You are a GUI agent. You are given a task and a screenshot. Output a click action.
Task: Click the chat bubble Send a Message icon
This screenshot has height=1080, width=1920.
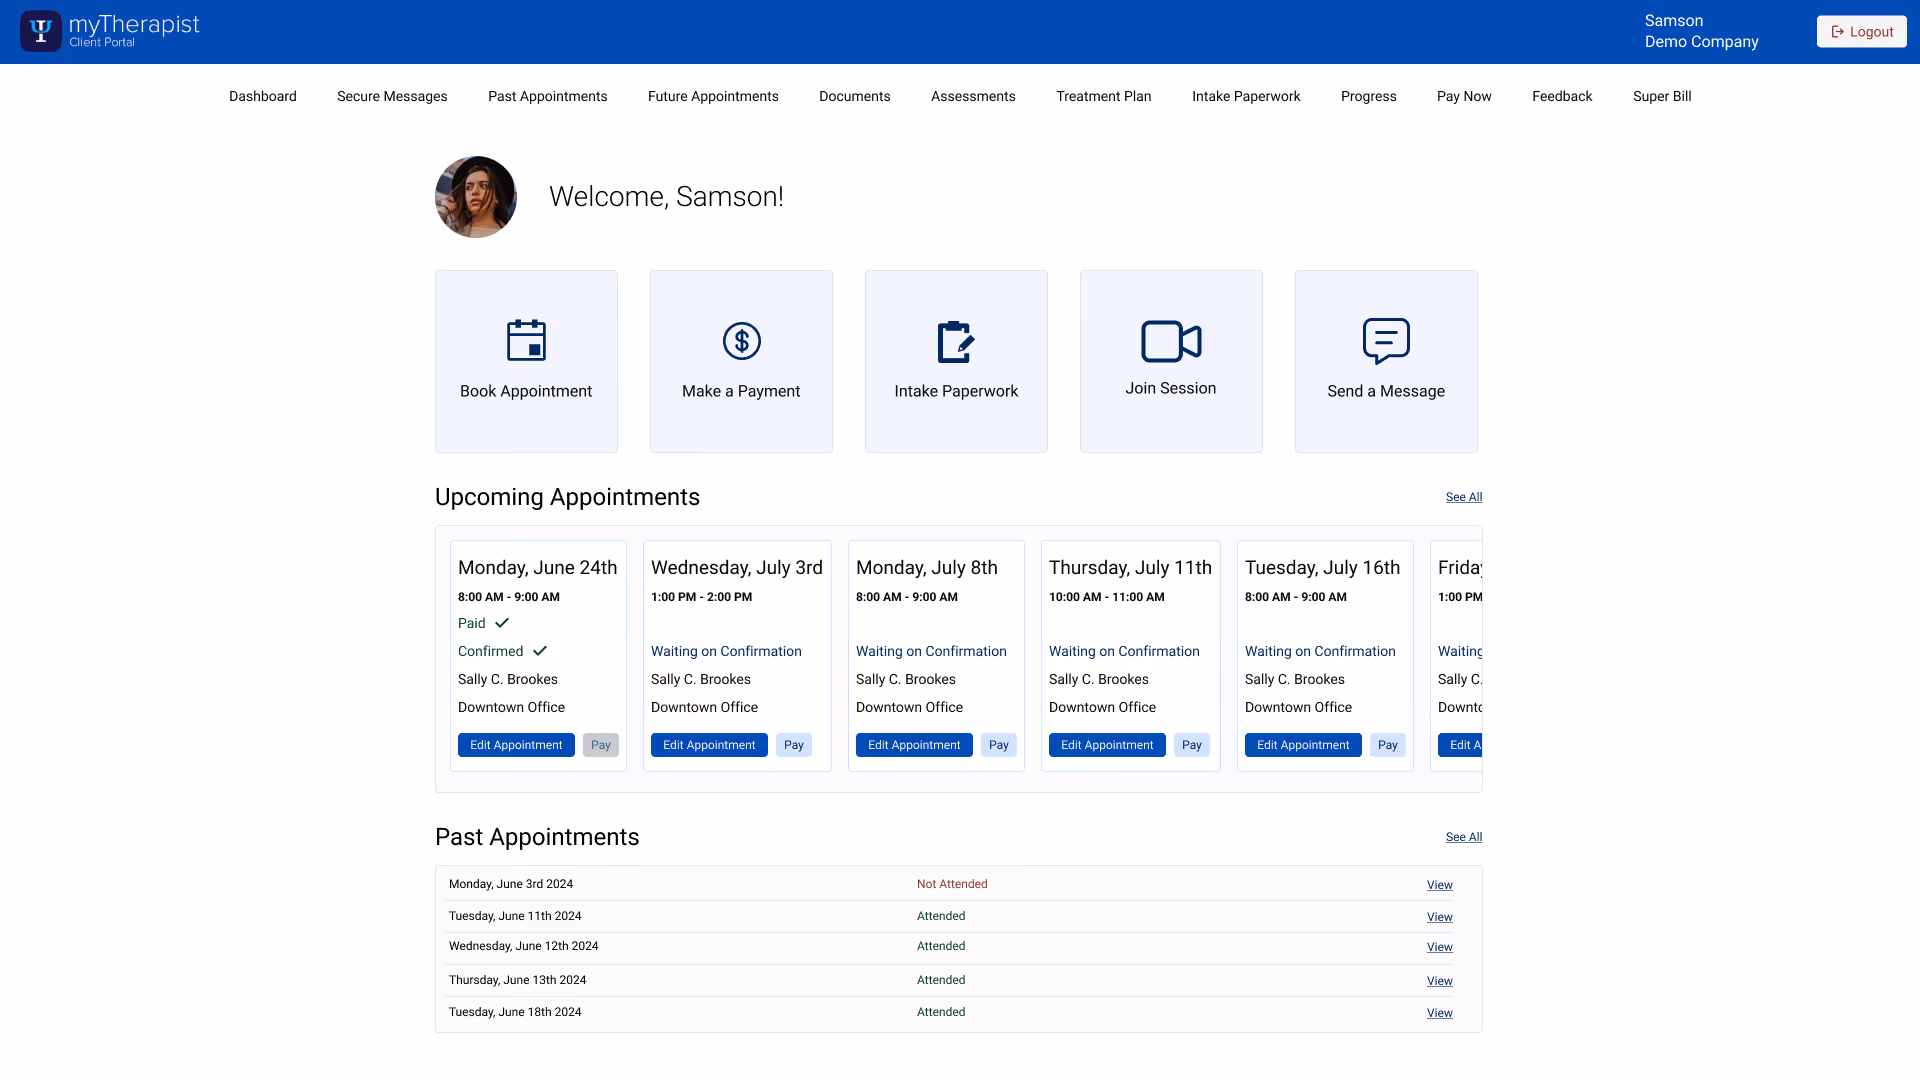pyautogui.click(x=1386, y=341)
